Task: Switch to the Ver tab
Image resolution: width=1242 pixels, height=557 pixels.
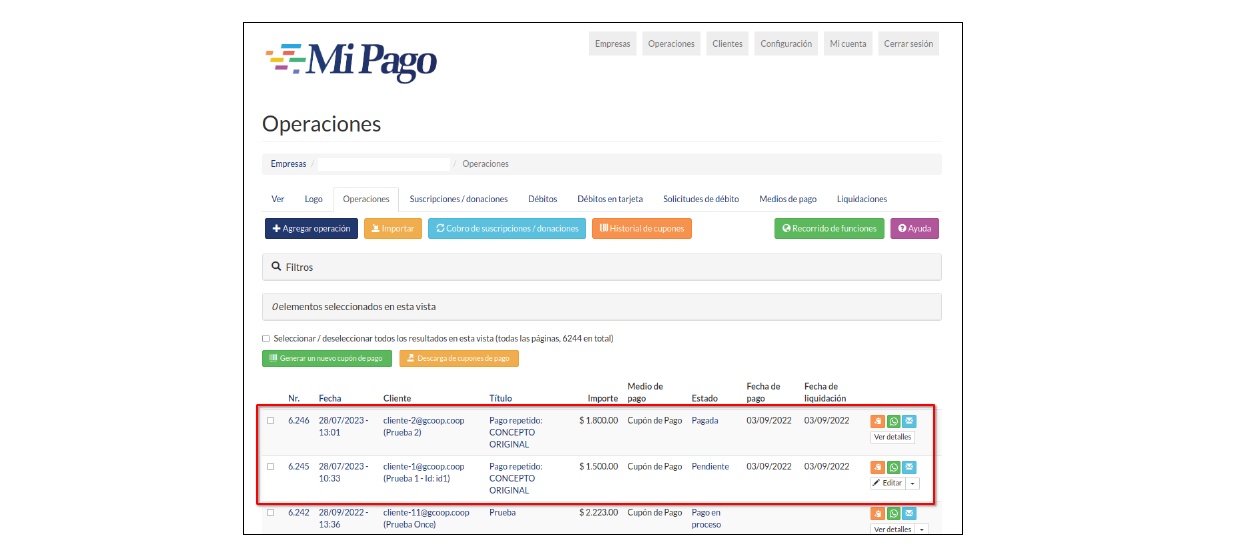Action: coord(278,199)
